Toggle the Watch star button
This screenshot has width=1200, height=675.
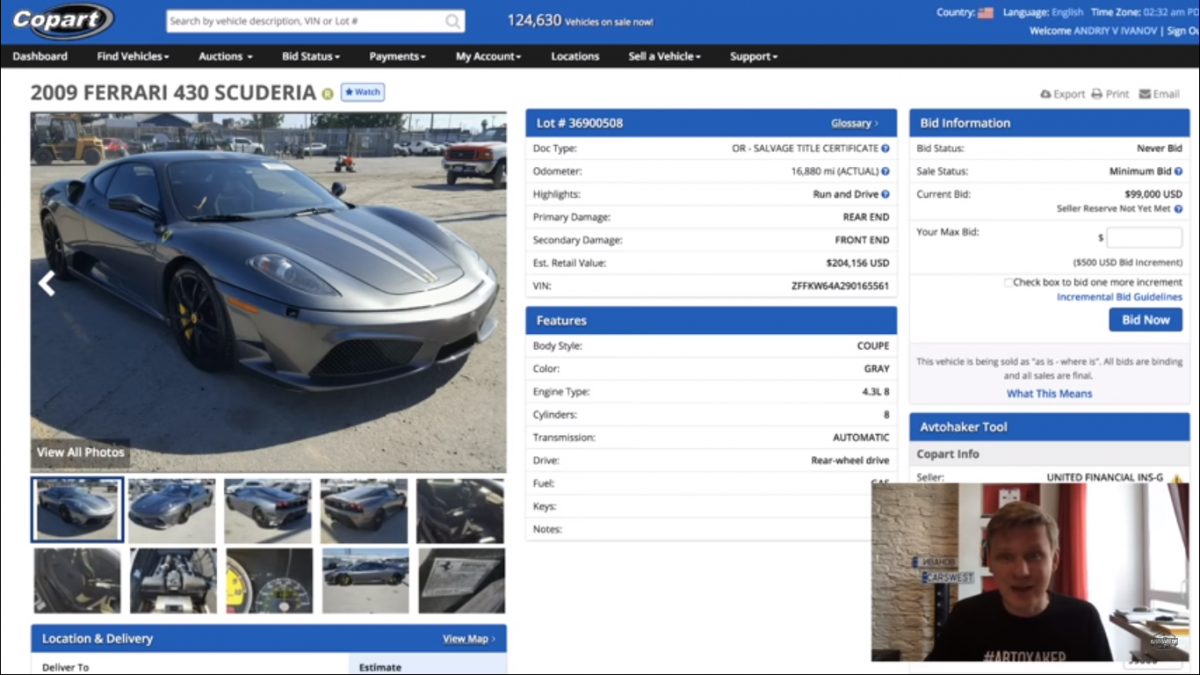[x=362, y=93]
